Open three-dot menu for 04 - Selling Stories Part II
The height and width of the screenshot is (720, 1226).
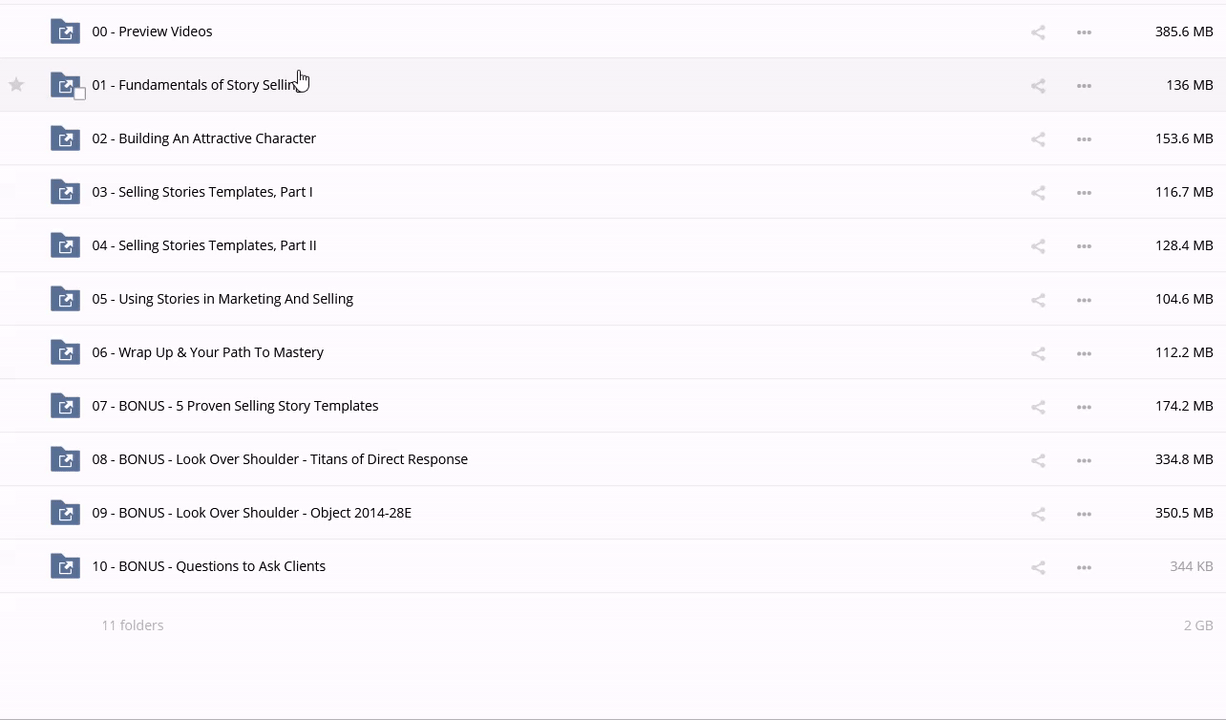pos(1084,246)
